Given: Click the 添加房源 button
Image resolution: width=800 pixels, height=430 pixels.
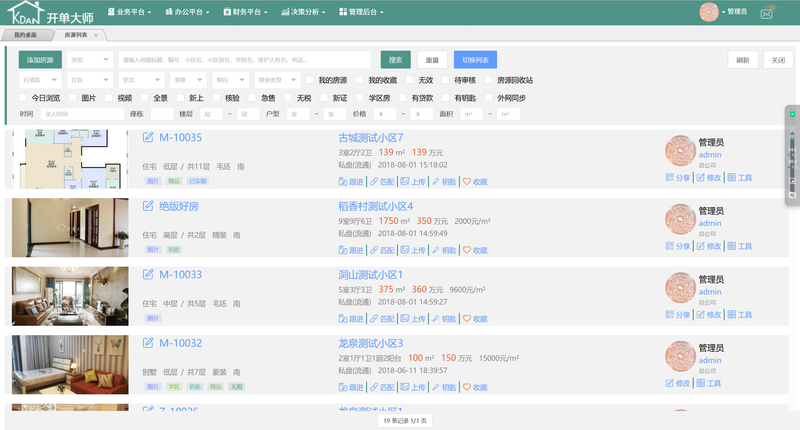Looking at the screenshot, I should coord(40,60).
